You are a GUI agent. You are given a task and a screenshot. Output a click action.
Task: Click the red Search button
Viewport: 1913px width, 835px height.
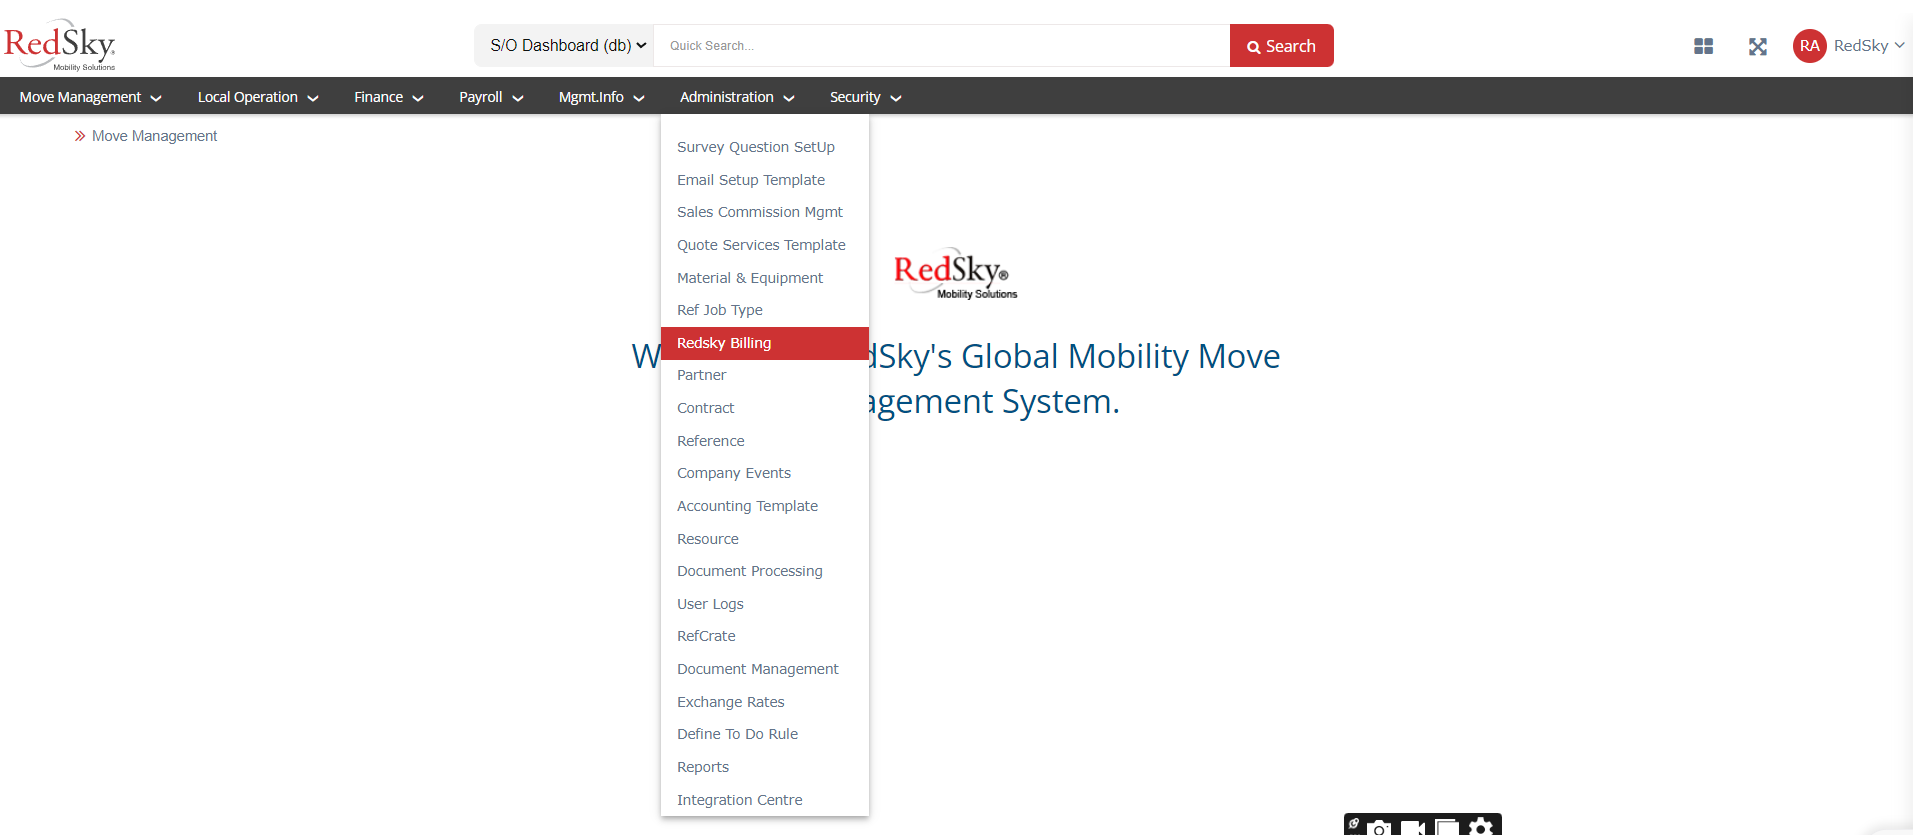(x=1281, y=46)
